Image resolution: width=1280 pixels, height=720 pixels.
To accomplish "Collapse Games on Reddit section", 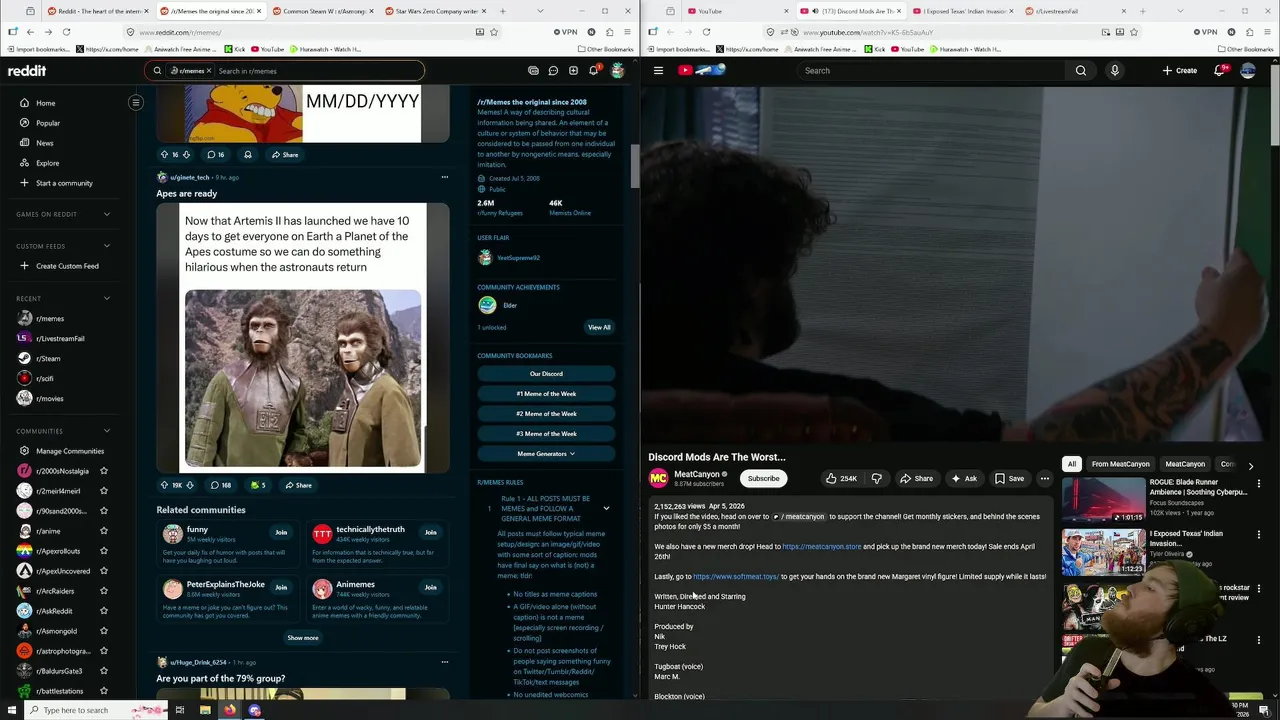I will tap(107, 214).
